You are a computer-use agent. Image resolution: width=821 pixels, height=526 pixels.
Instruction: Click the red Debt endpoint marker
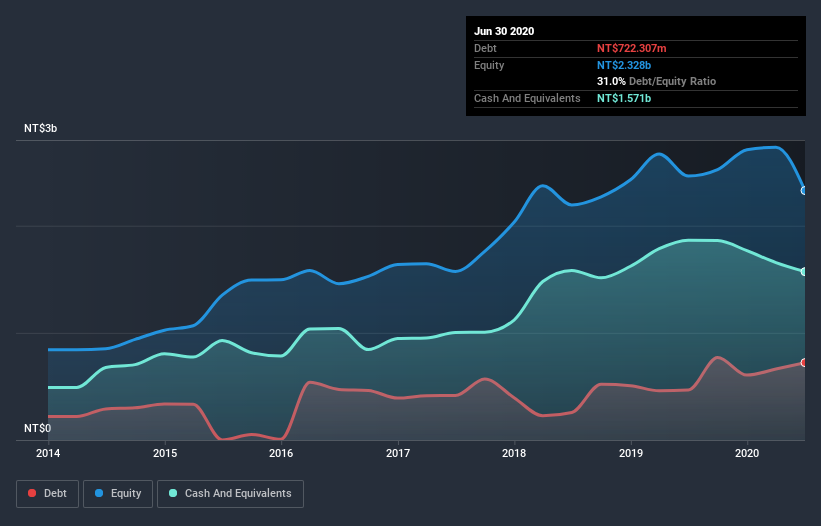804,363
